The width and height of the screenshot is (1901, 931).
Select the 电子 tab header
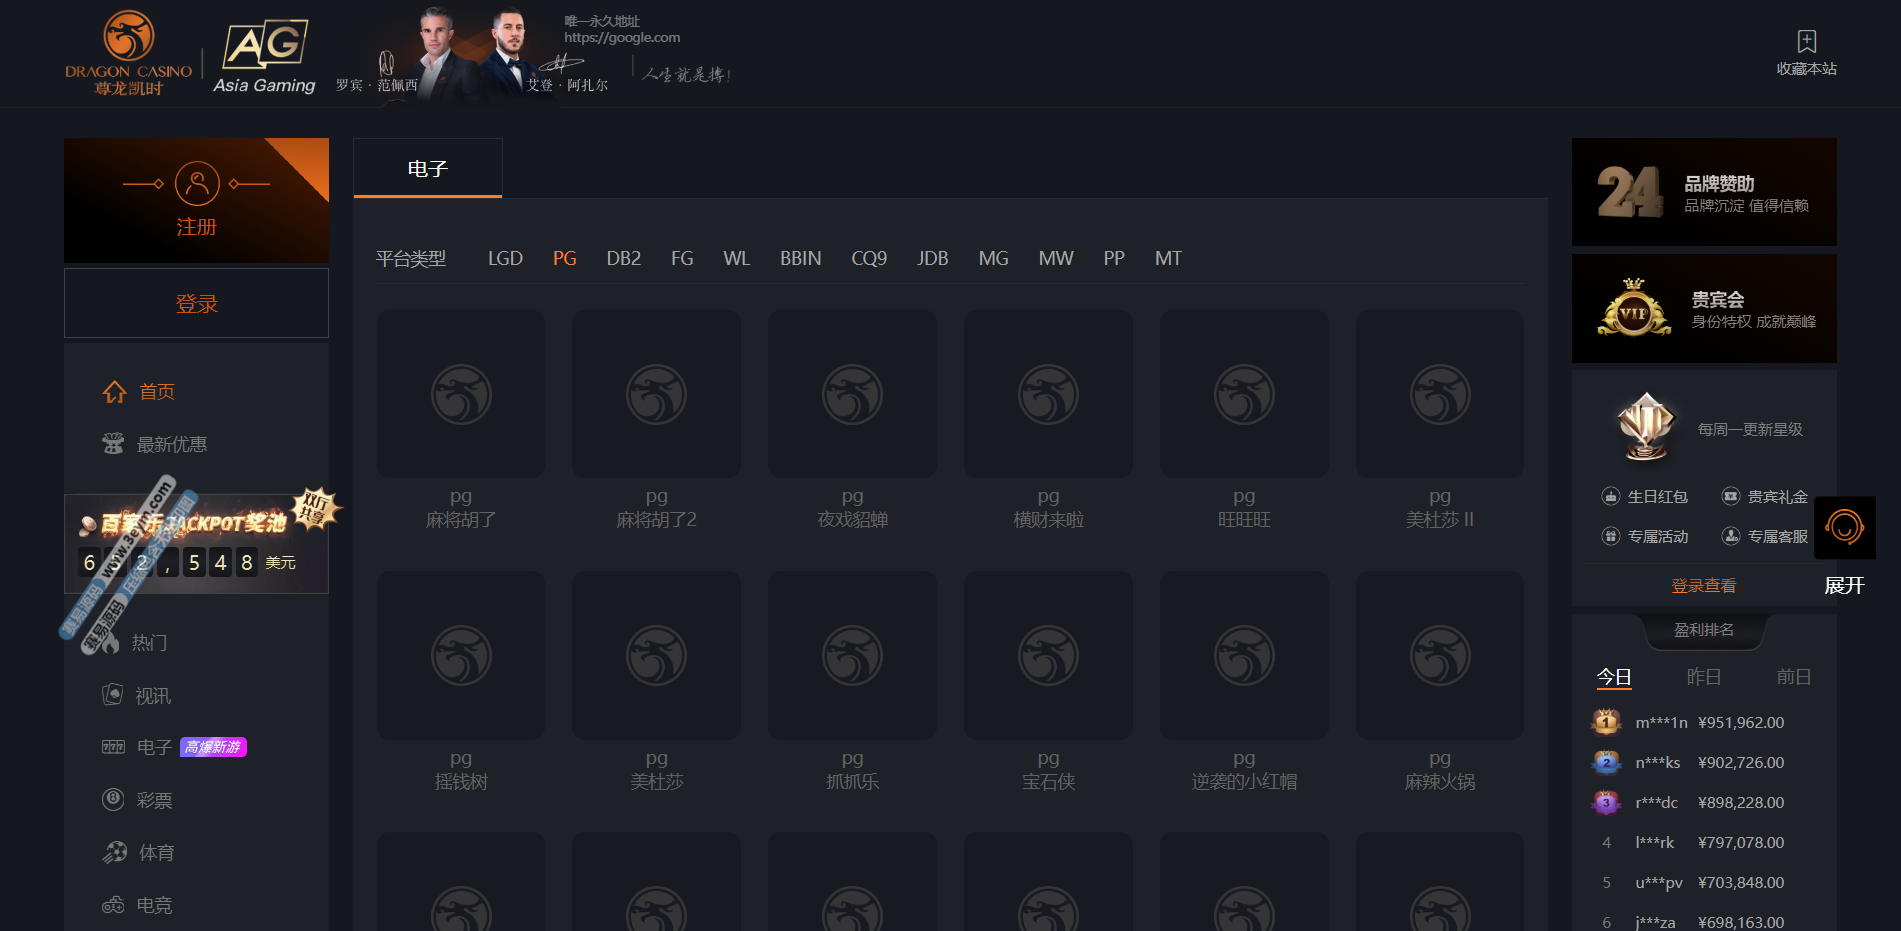[x=427, y=169]
